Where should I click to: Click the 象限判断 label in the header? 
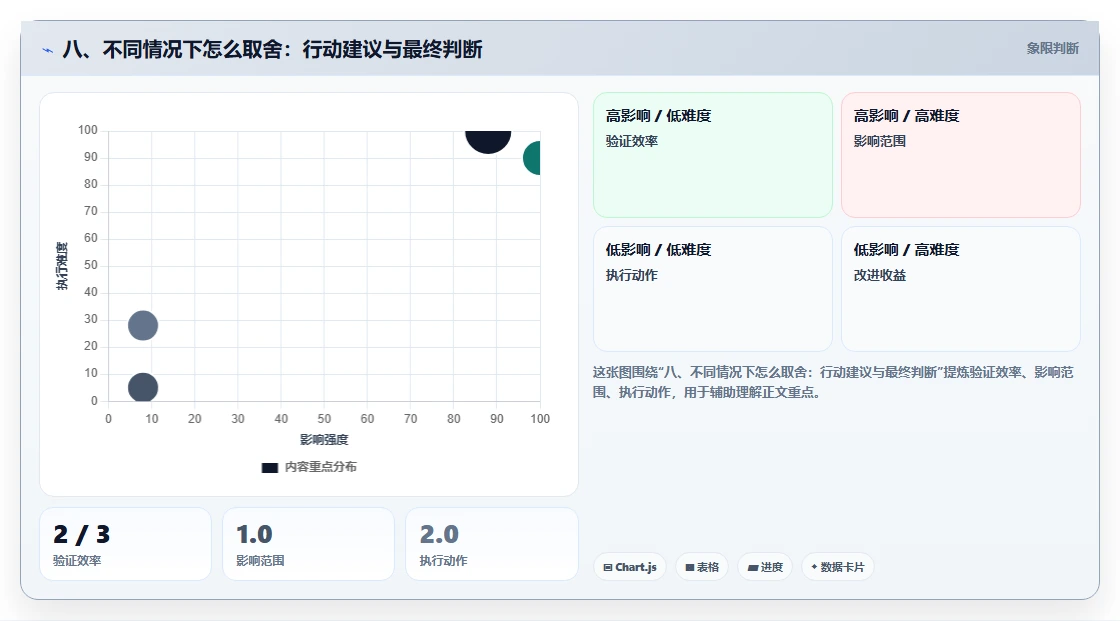(x=1052, y=49)
